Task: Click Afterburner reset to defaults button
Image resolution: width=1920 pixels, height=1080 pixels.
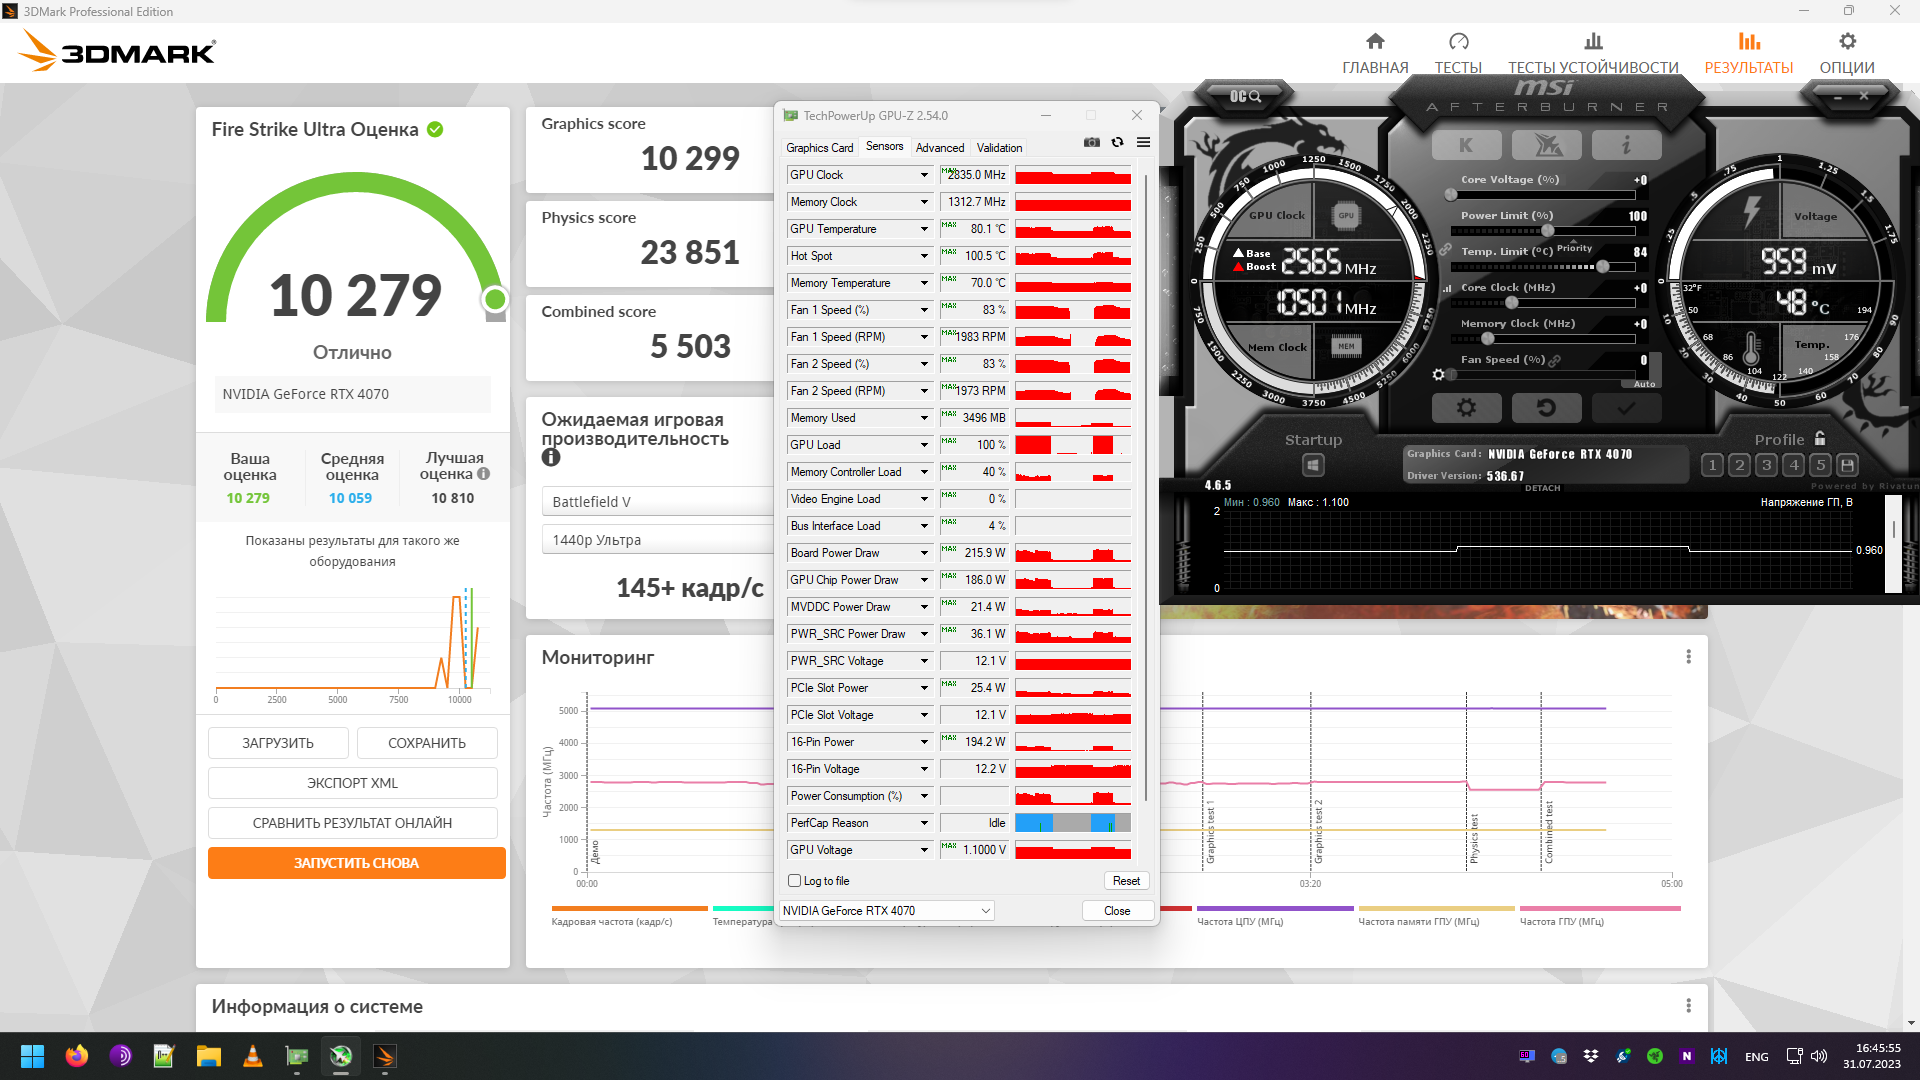Action: 1546,408
